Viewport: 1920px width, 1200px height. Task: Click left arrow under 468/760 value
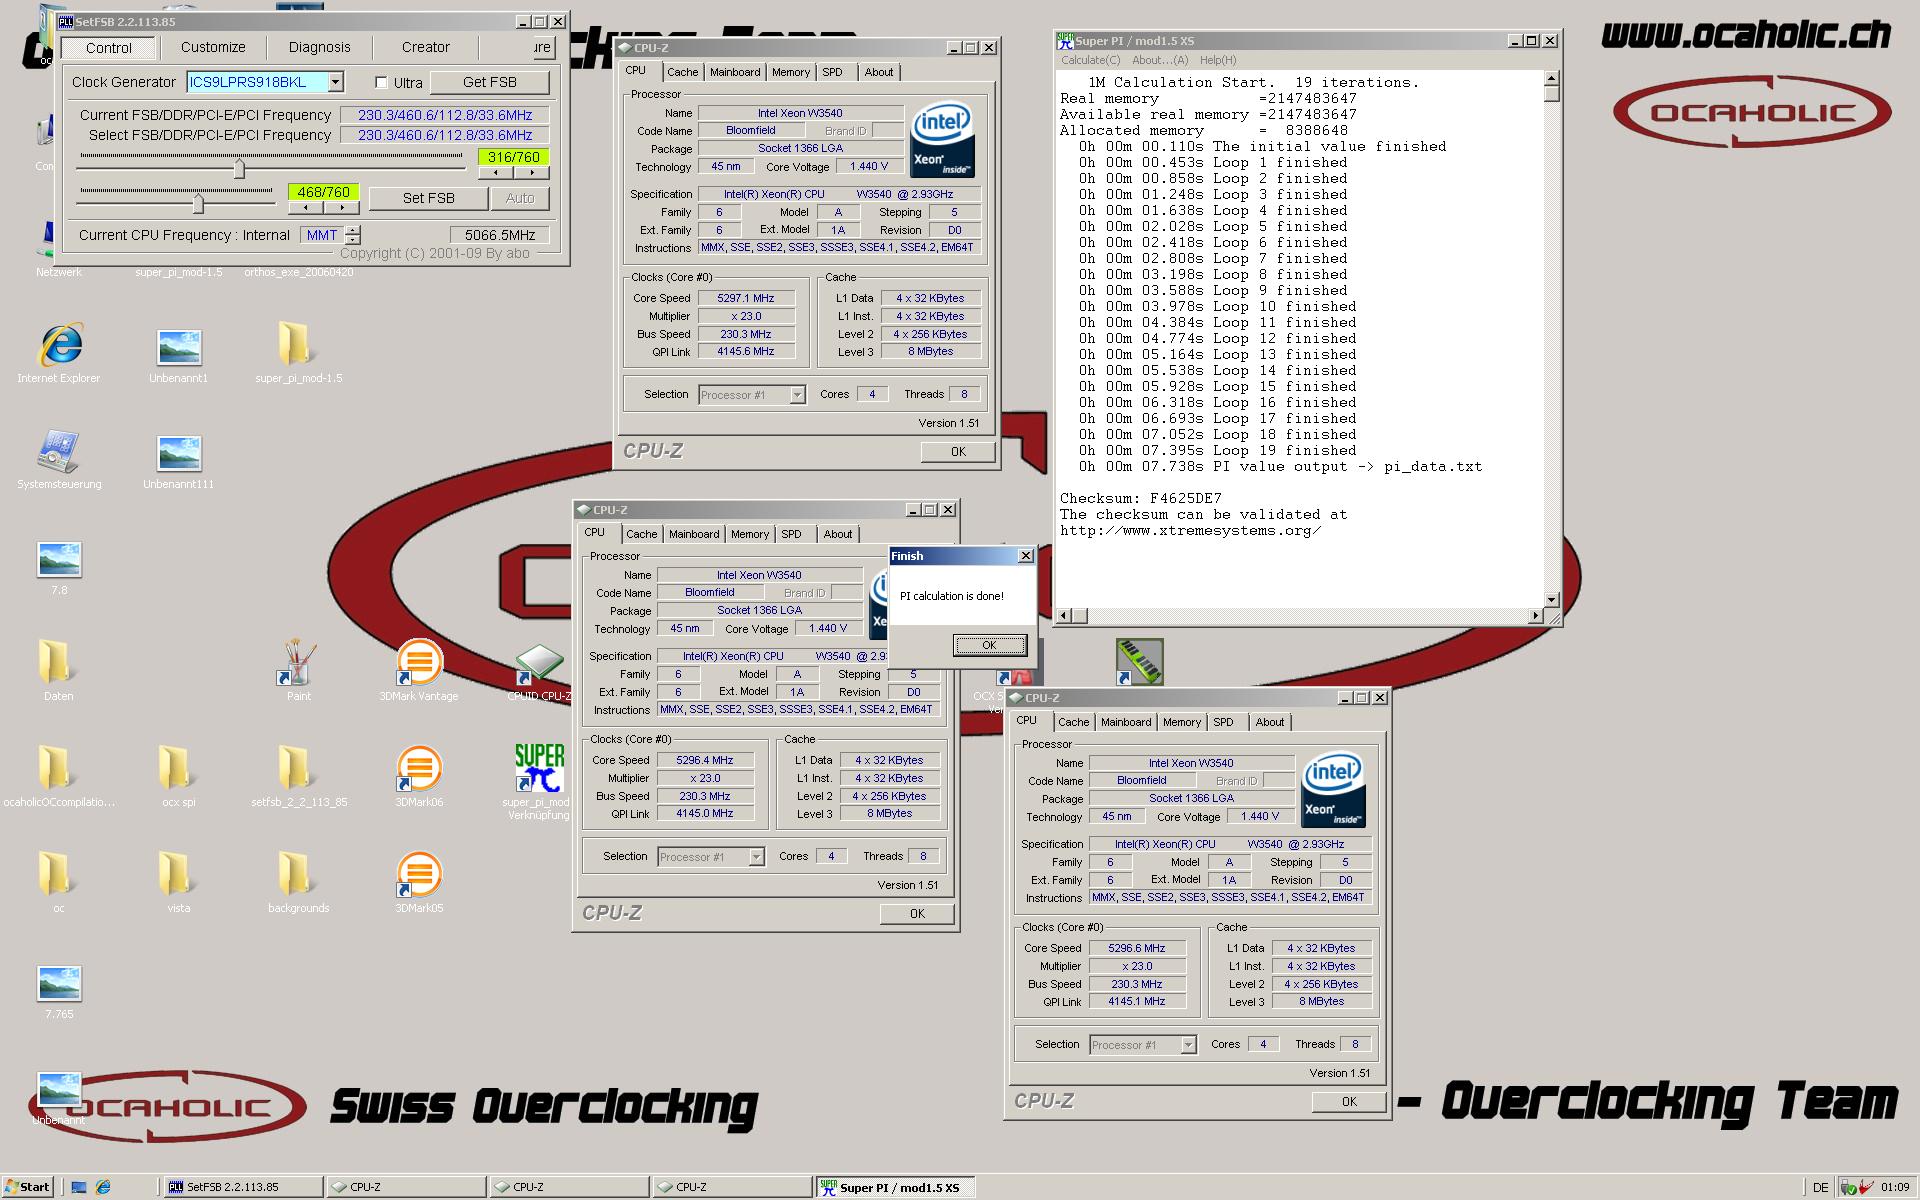coord(305,207)
